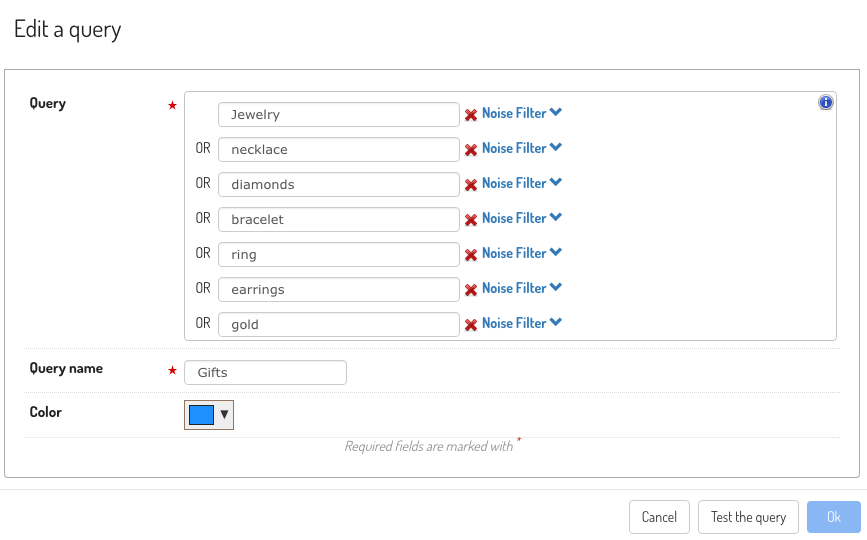Click the Test the query button

pyautogui.click(x=748, y=517)
